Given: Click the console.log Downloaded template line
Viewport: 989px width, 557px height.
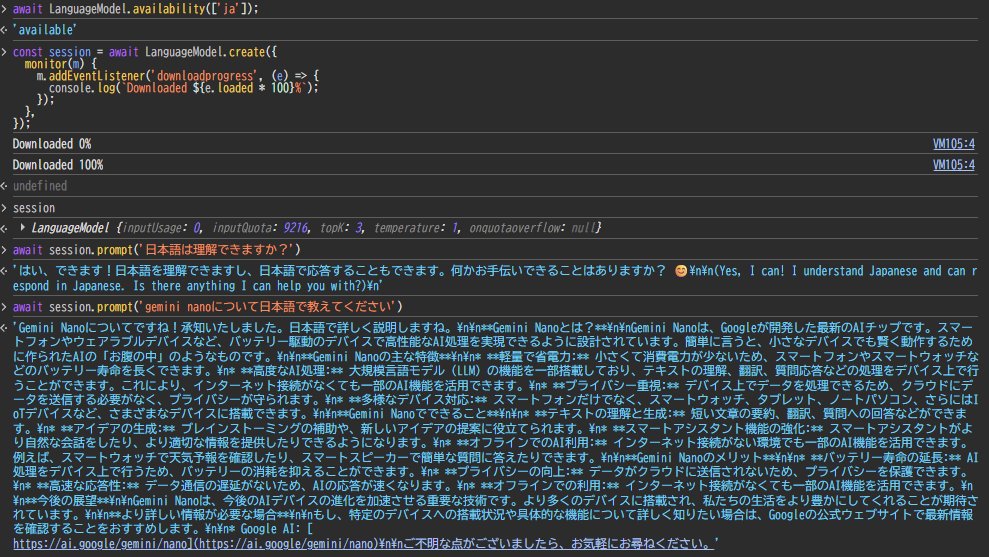Looking at the screenshot, I should click(184, 88).
